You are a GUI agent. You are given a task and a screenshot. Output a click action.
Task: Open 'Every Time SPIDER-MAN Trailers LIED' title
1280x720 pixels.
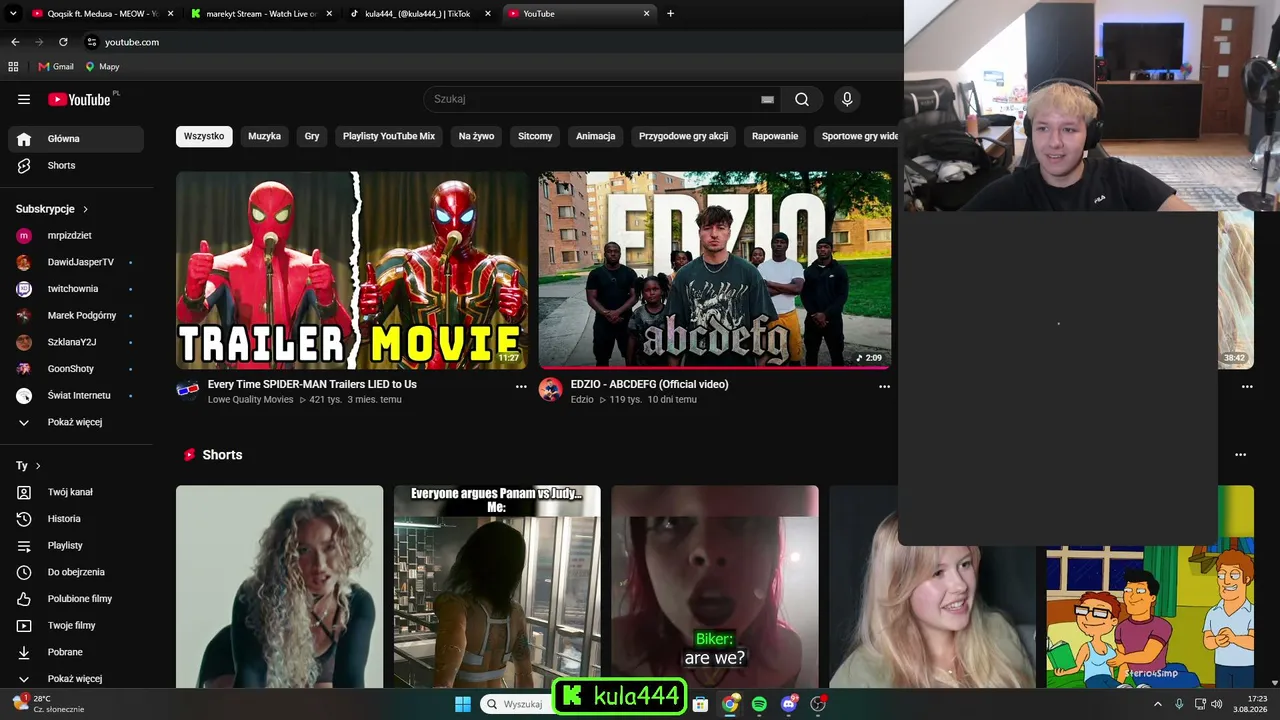[312, 384]
